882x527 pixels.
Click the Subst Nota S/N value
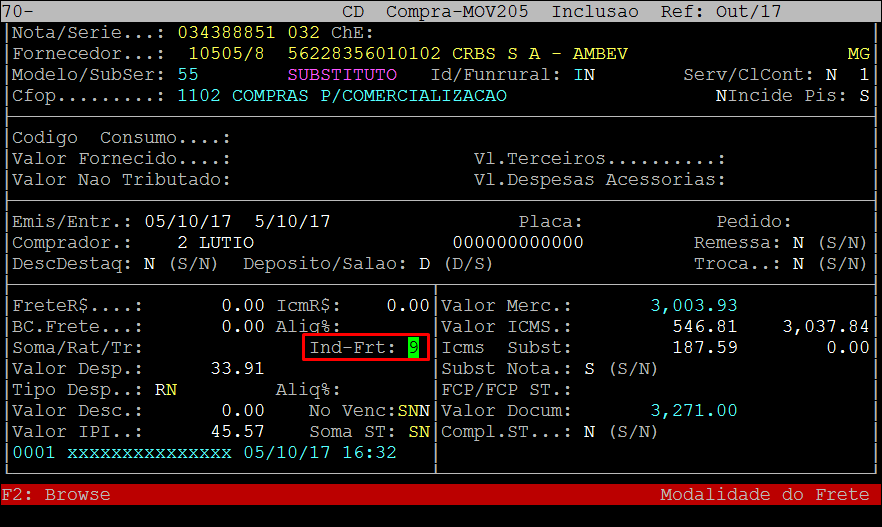point(589,369)
